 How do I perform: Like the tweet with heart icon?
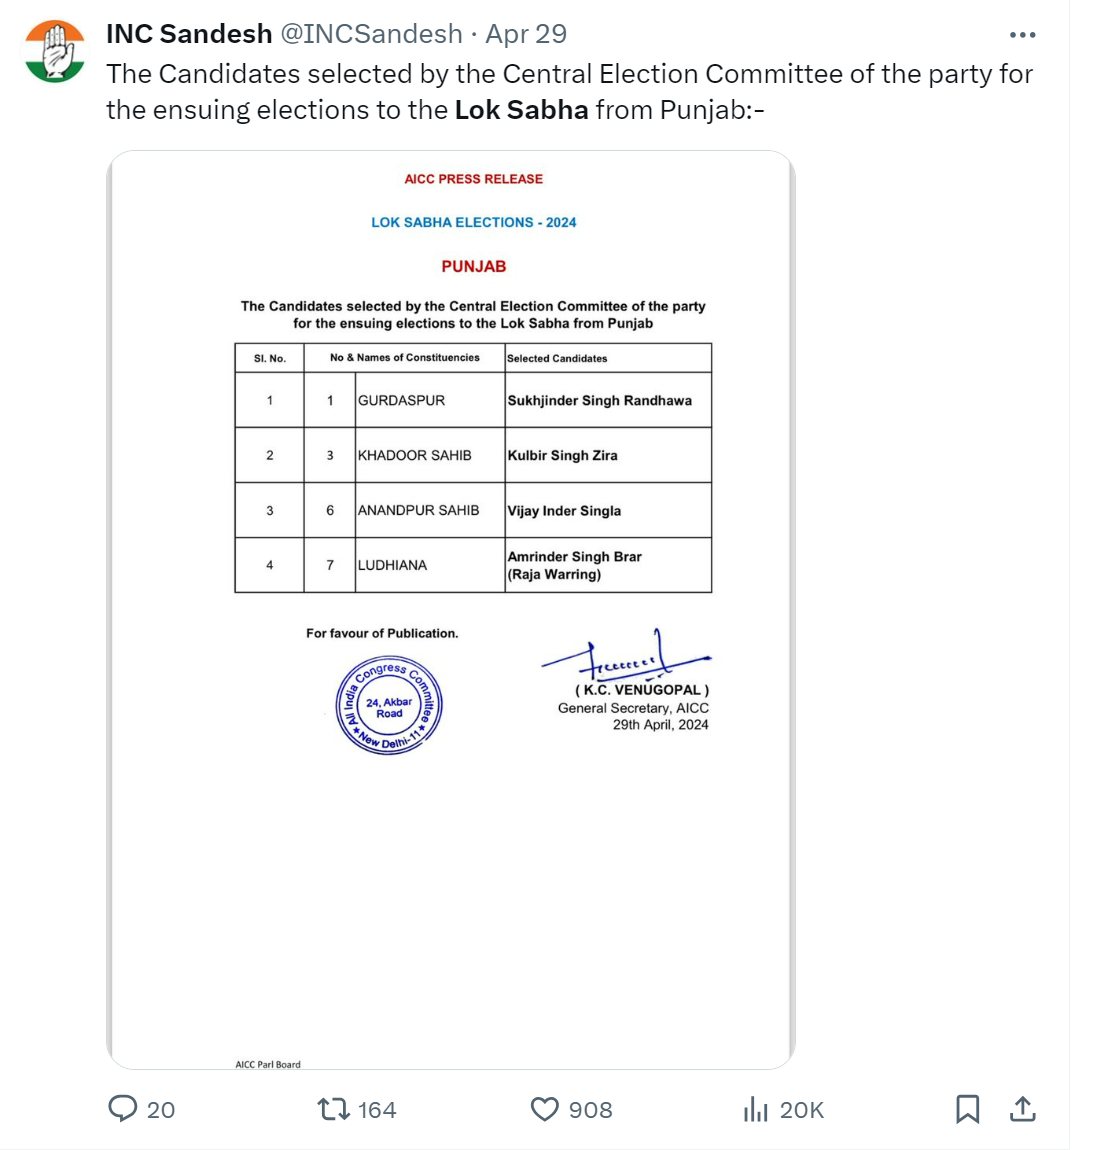544,1110
